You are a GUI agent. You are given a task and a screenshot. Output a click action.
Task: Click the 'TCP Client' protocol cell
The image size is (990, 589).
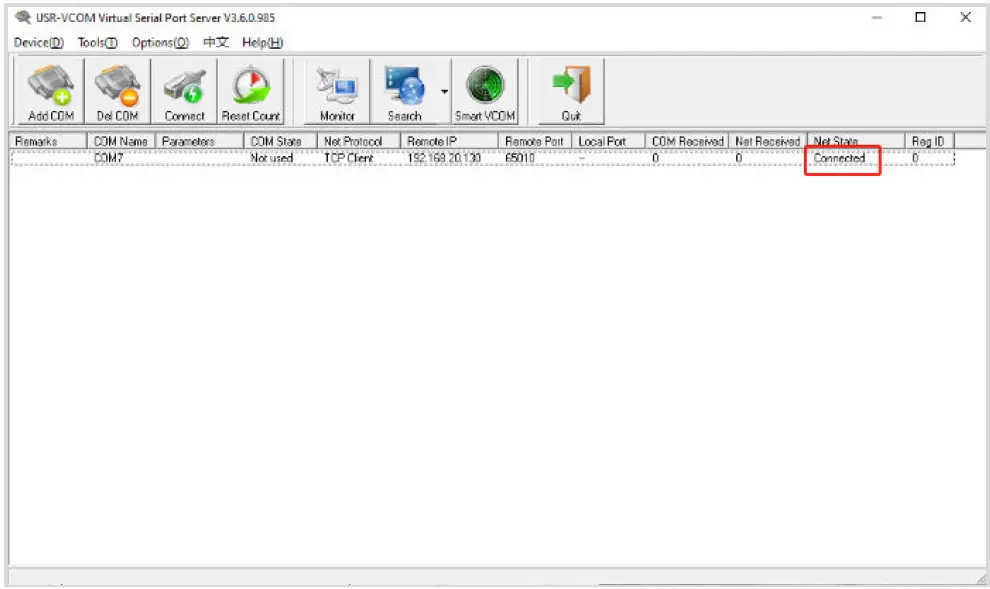coord(349,158)
